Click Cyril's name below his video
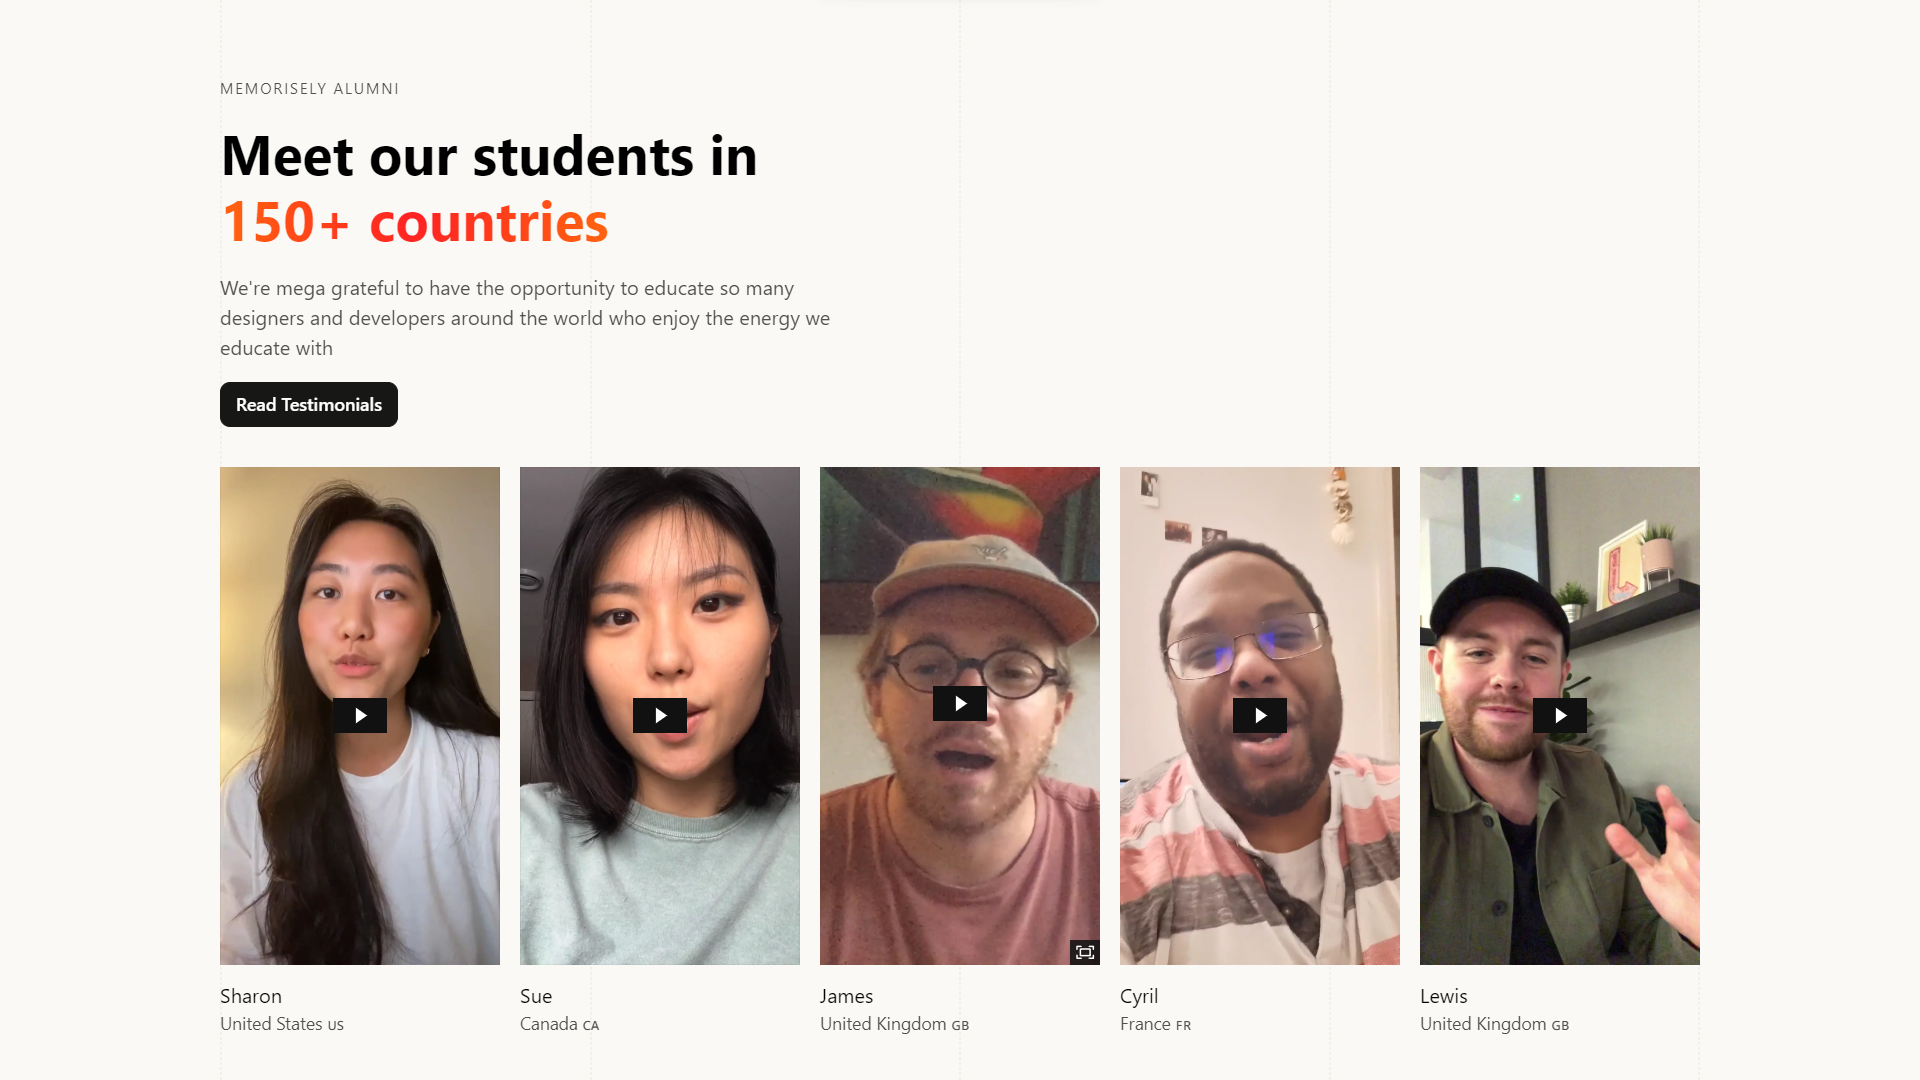Viewport: 1920px width, 1080px height. tap(1139, 996)
